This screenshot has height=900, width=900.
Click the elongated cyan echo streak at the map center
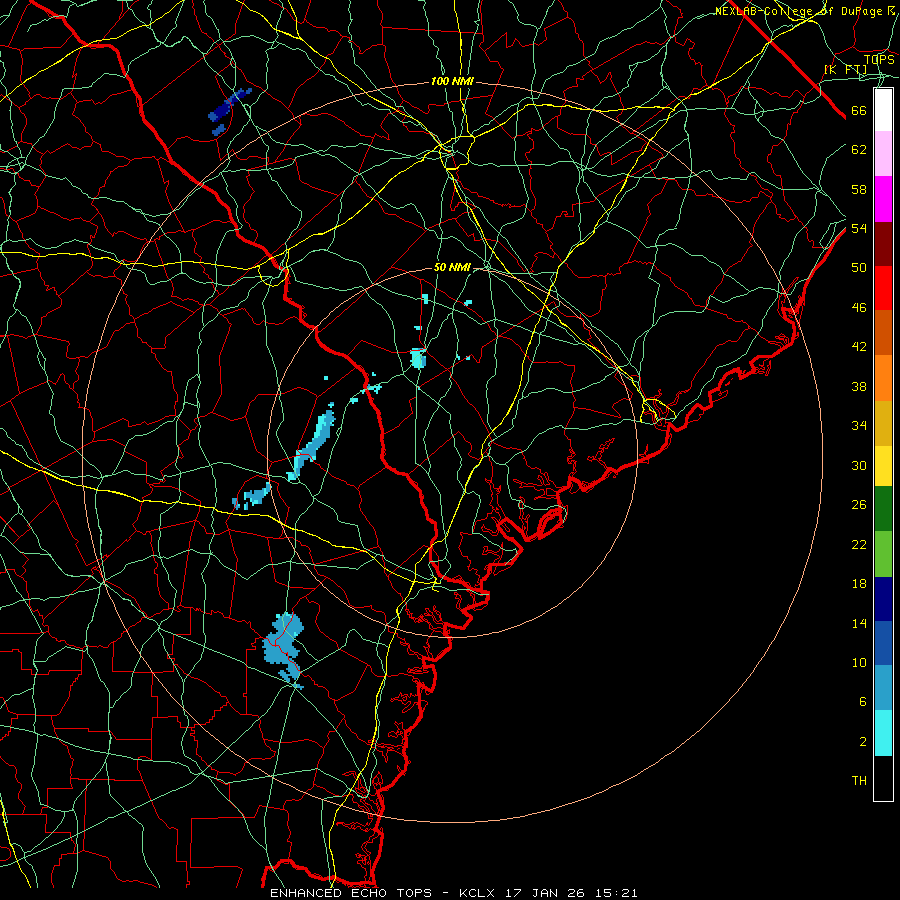pyautogui.click(x=312, y=442)
